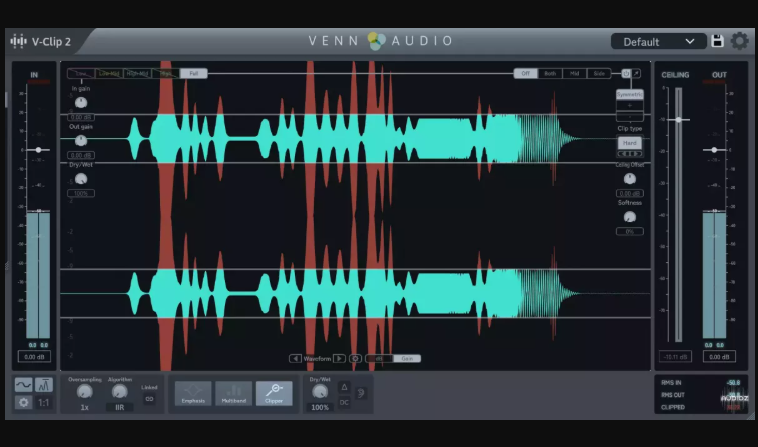Click the band Dry/Wet 100% field
This screenshot has width=758, height=447.
81,193
